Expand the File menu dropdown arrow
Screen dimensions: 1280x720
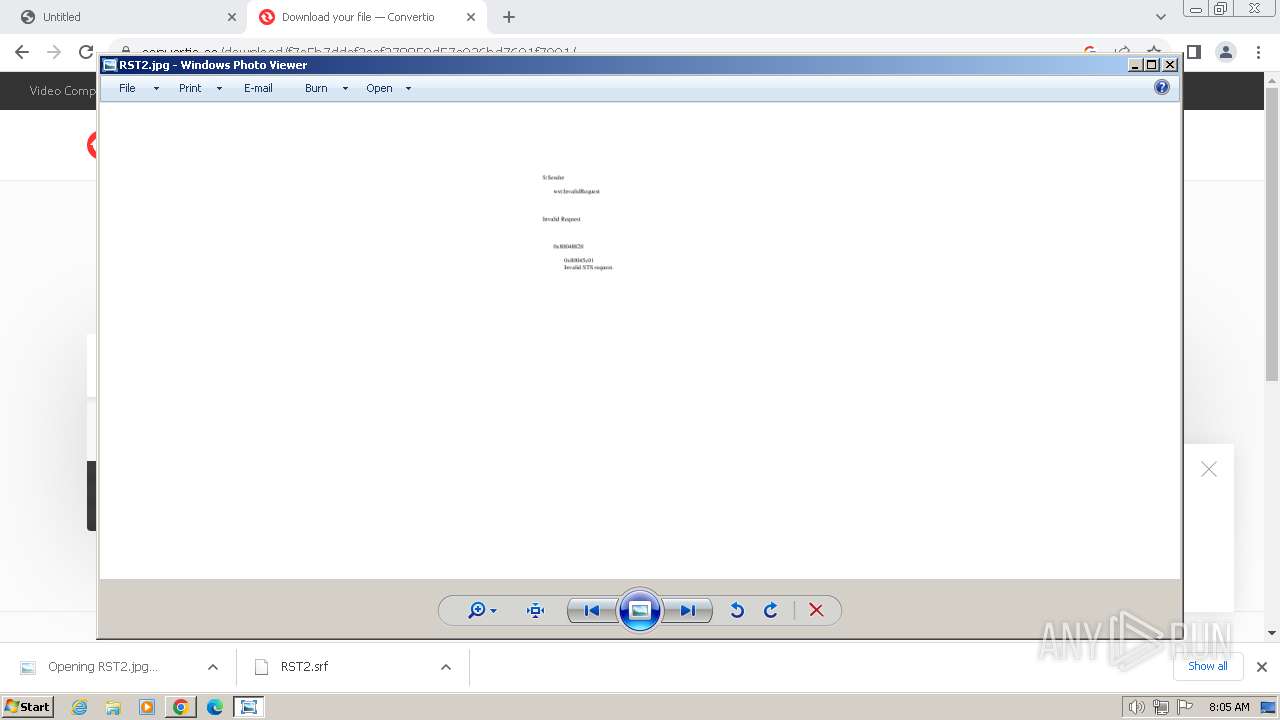pos(156,88)
